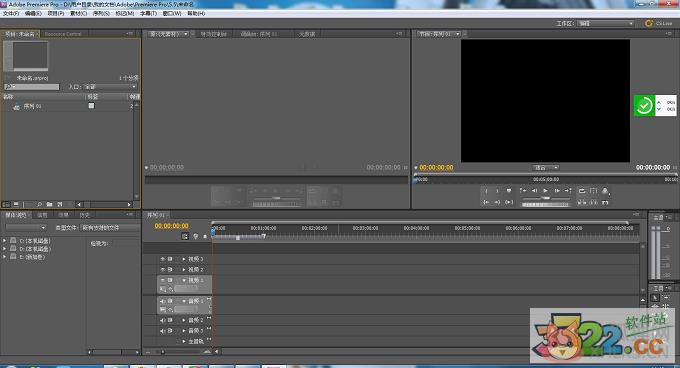680x368 pixels.
Task: Open the 帮助(H) menu
Action: pyautogui.click(x=196, y=13)
